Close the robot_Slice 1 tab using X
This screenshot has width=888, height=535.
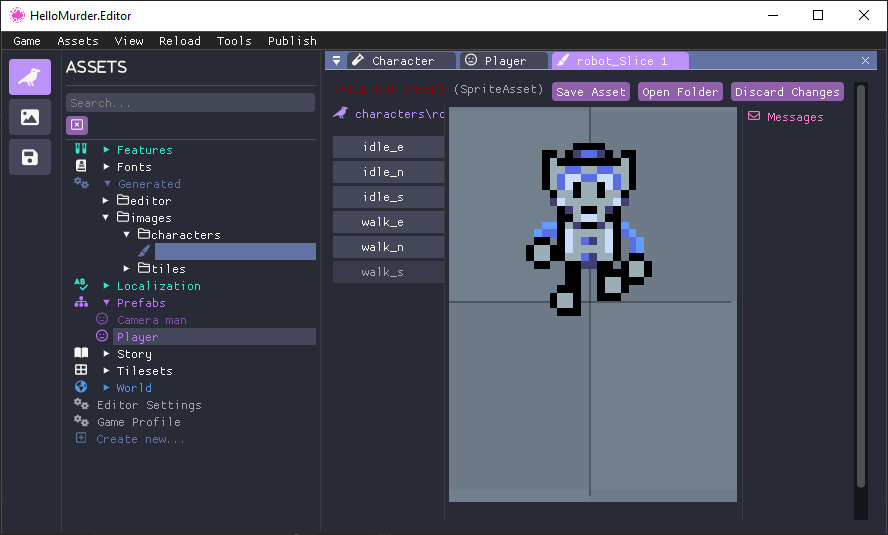click(865, 61)
